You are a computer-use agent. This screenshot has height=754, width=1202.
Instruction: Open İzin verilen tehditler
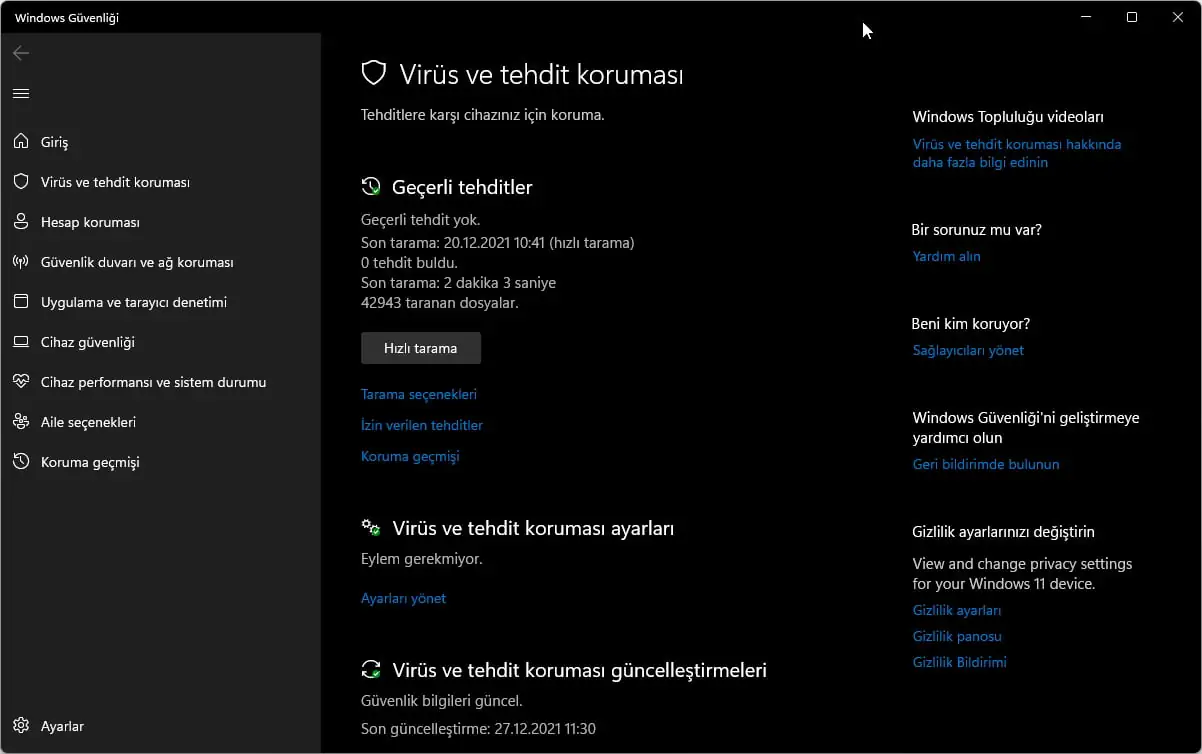422,425
